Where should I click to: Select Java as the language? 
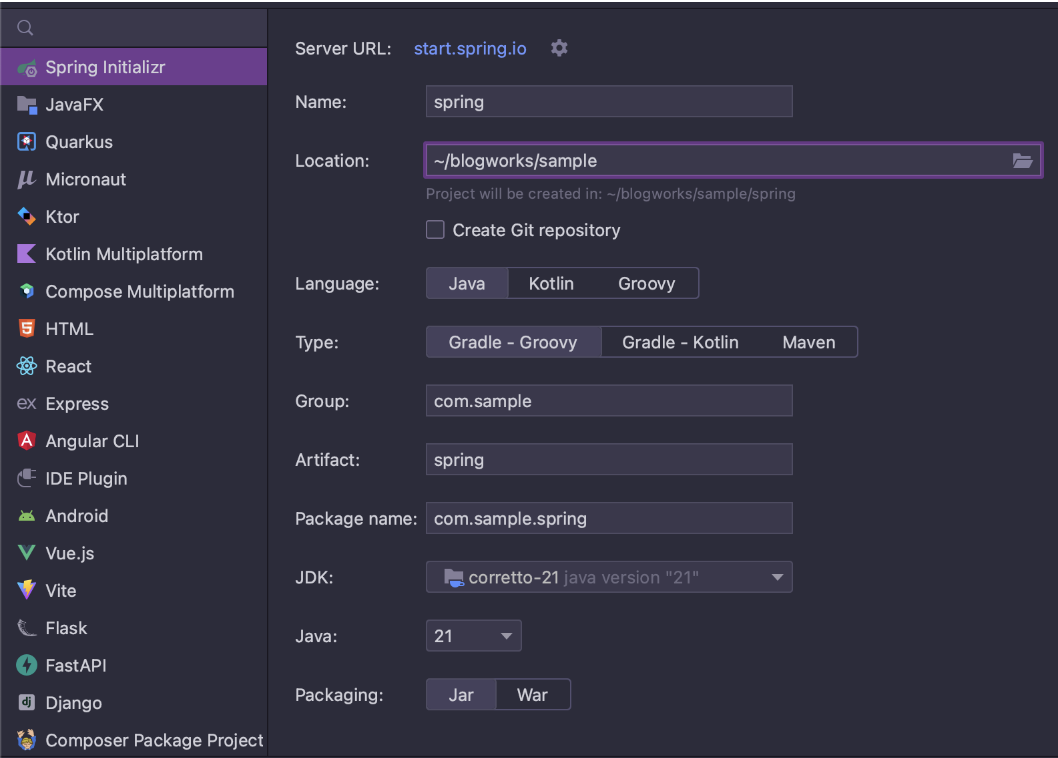(x=467, y=283)
